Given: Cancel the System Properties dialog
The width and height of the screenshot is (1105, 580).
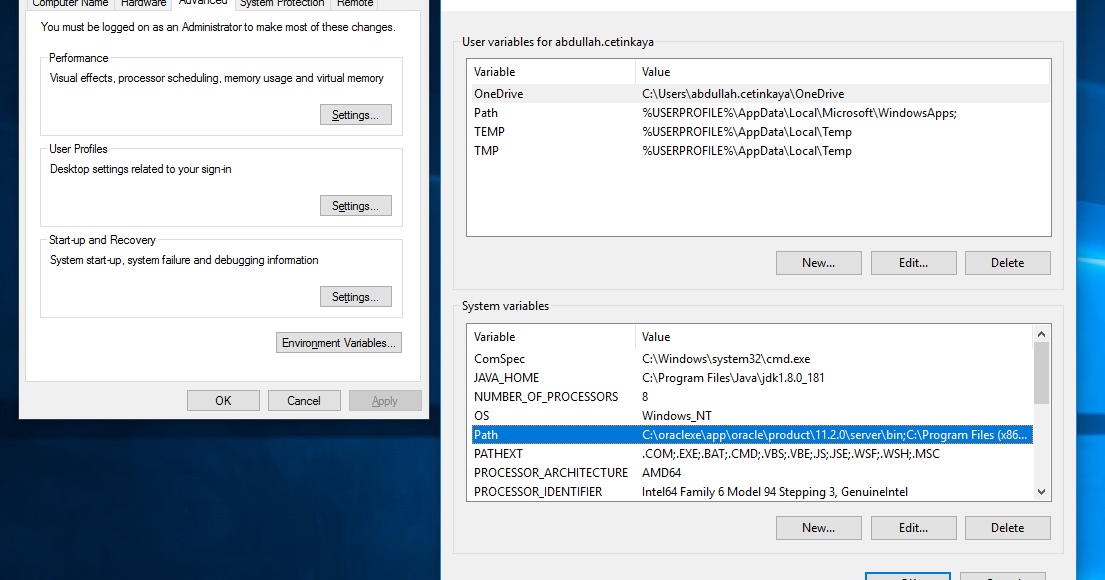Looking at the screenshot, I should (304, 400).
